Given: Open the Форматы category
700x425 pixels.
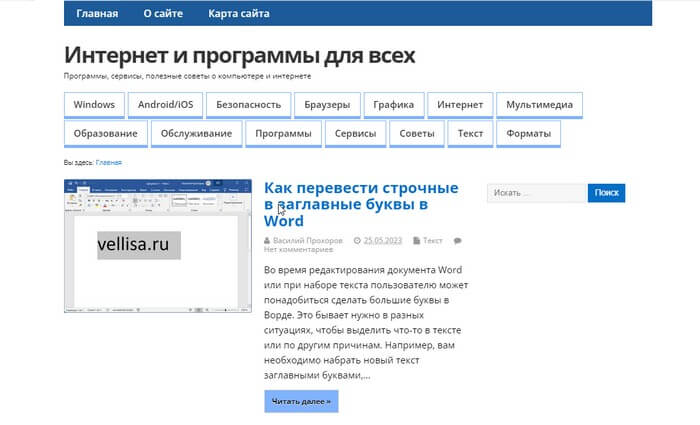Looking at the screenshot, I should tap(529, 133).
